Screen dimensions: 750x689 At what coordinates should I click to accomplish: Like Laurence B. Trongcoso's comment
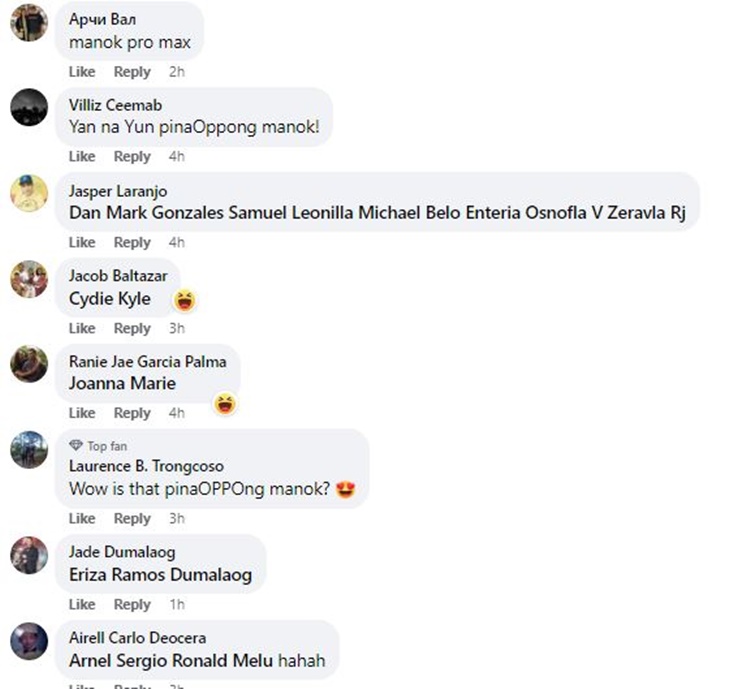point(82,519)
